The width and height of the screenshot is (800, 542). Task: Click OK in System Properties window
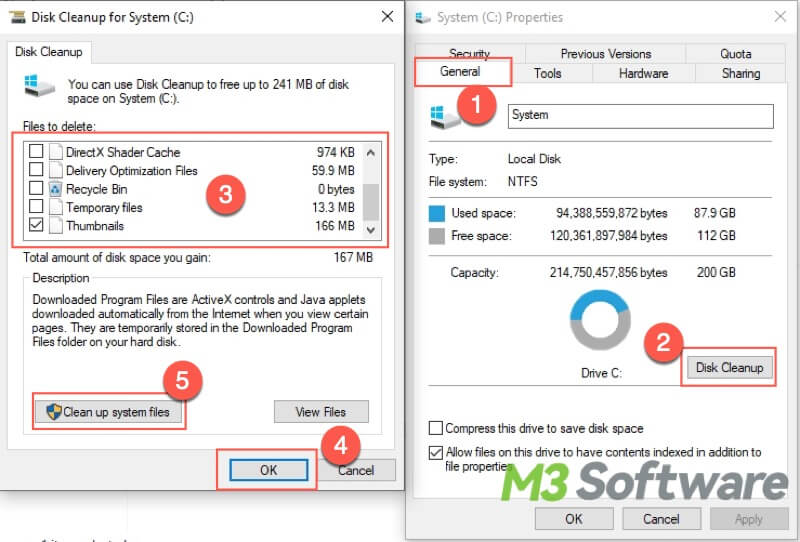click(574, 519)
